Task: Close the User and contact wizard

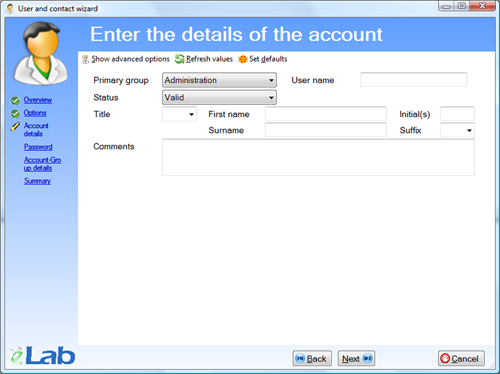Action: [x=482, y=6]
